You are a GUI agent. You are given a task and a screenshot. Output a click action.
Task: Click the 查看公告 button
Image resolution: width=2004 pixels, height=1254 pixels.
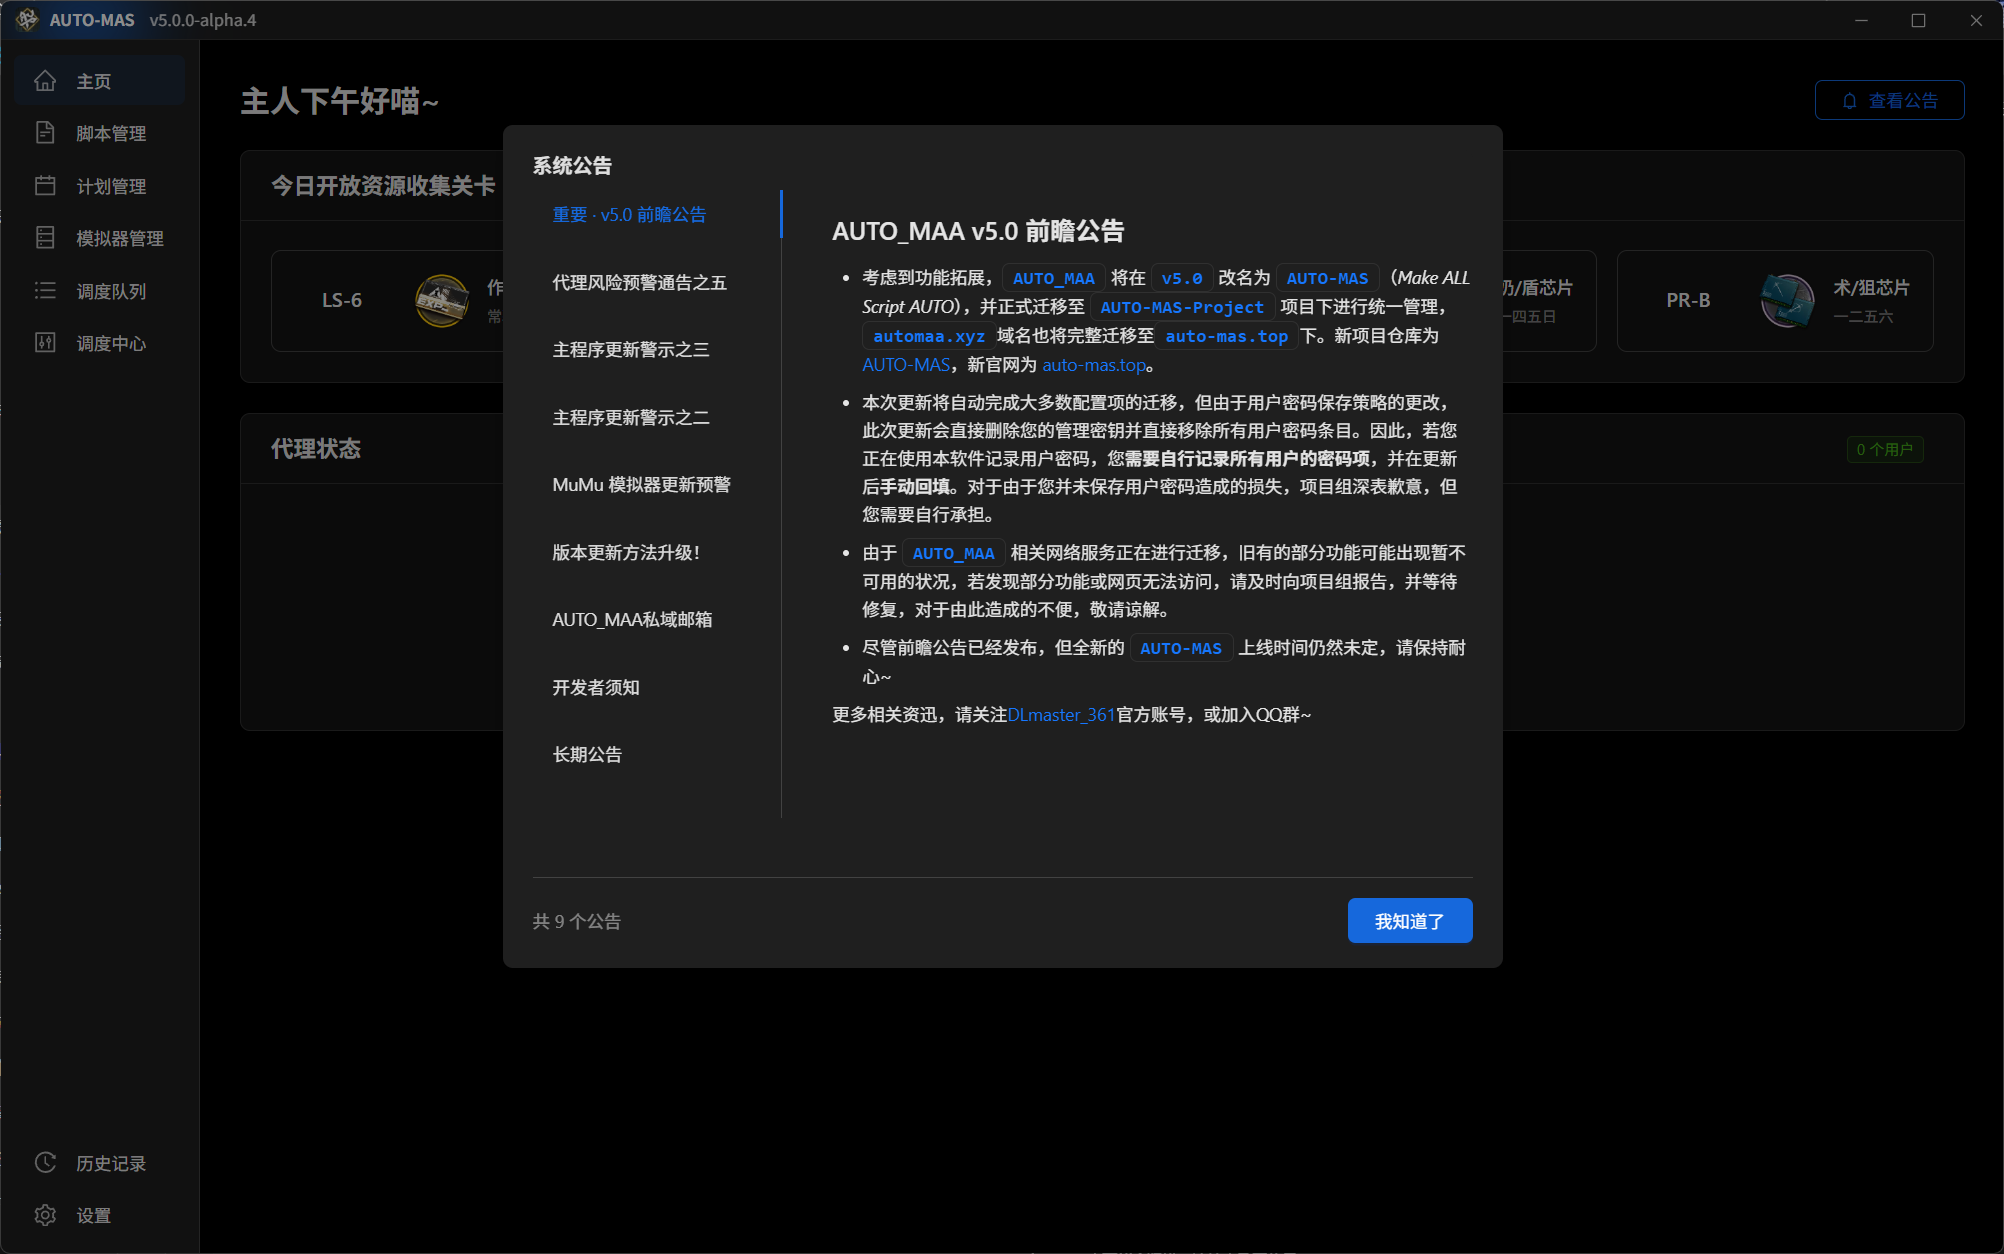[x=1889, y=100]
